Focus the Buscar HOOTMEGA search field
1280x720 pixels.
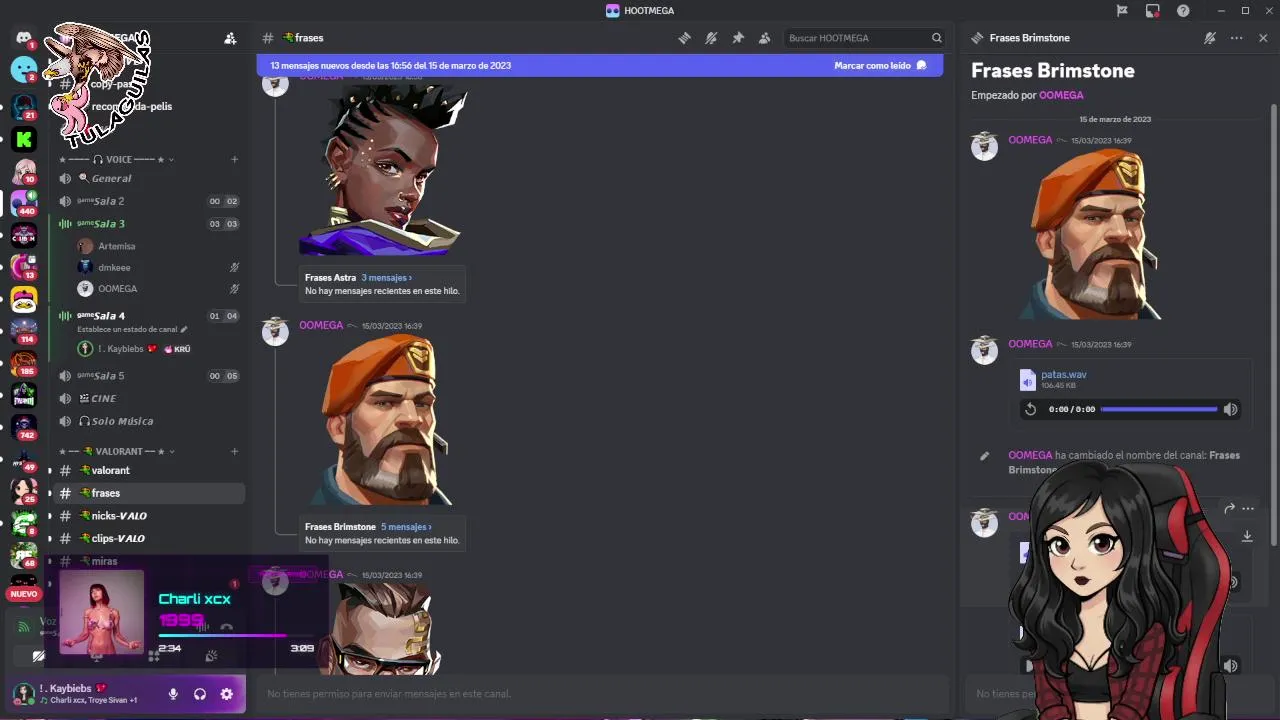(x=865, y=38)
